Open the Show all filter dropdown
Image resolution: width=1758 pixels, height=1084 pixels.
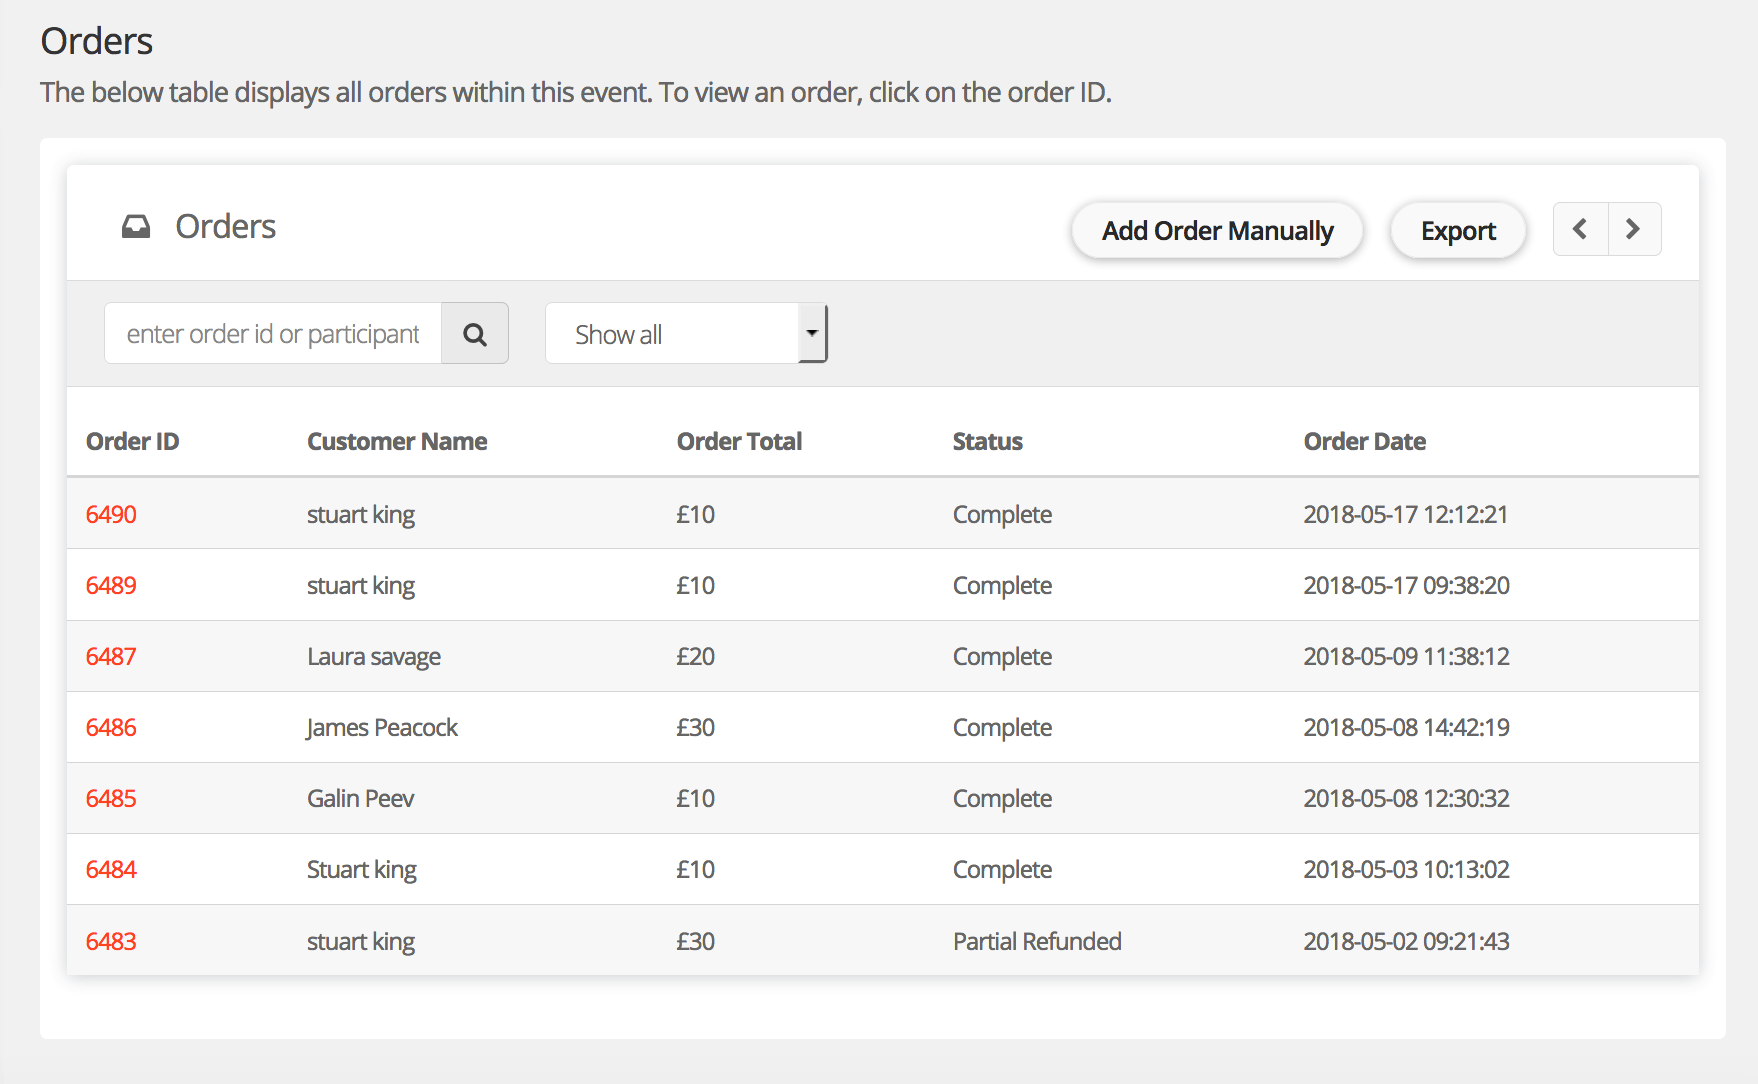click(686, 334)
